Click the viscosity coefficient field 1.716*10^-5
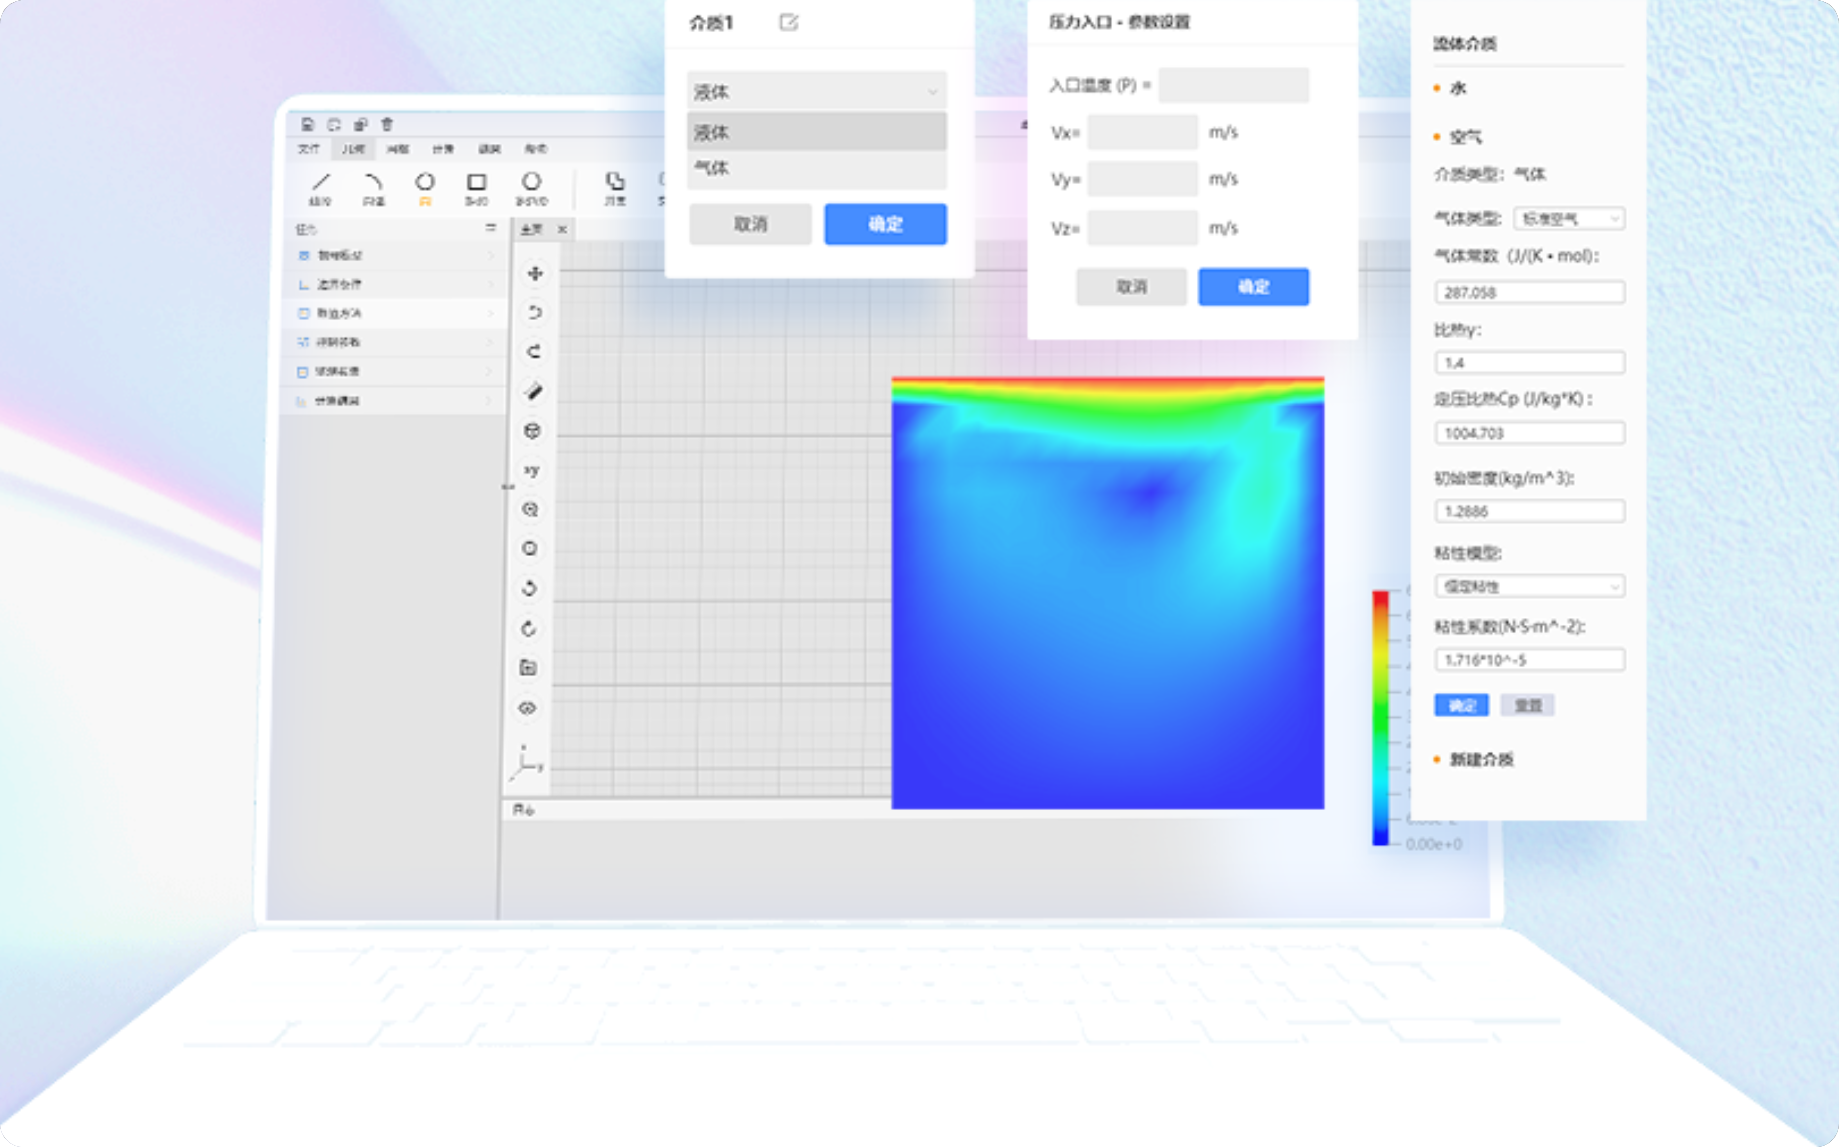Screen dimensions: 1839x1147 [1529, 659]
